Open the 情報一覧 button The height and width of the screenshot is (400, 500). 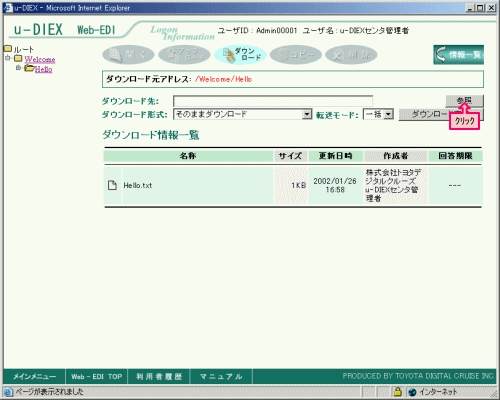pos(459,55)
